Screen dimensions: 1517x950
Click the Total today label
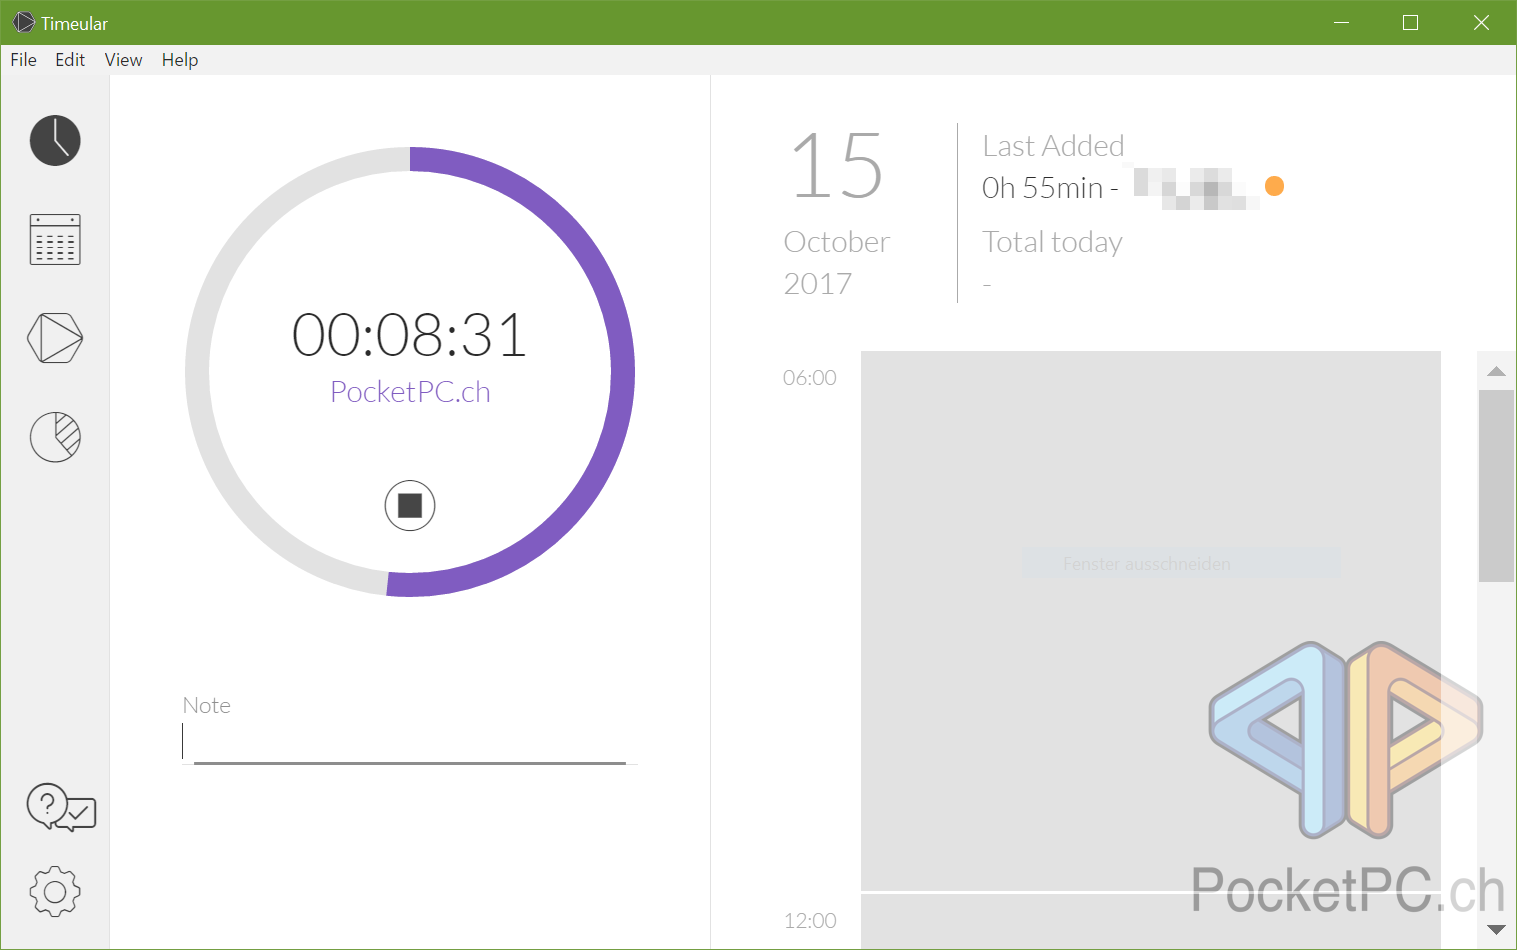click(1052, 243)
